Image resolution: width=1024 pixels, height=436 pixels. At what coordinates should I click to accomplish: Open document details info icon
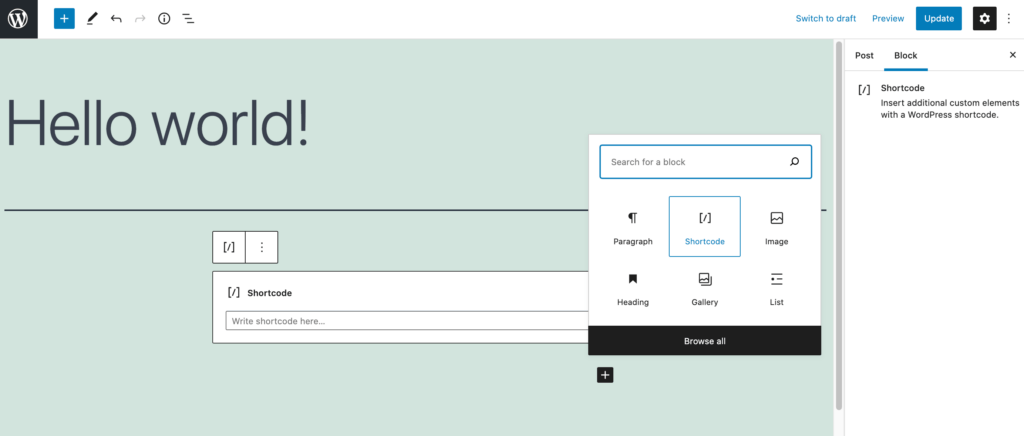[164, 19]
